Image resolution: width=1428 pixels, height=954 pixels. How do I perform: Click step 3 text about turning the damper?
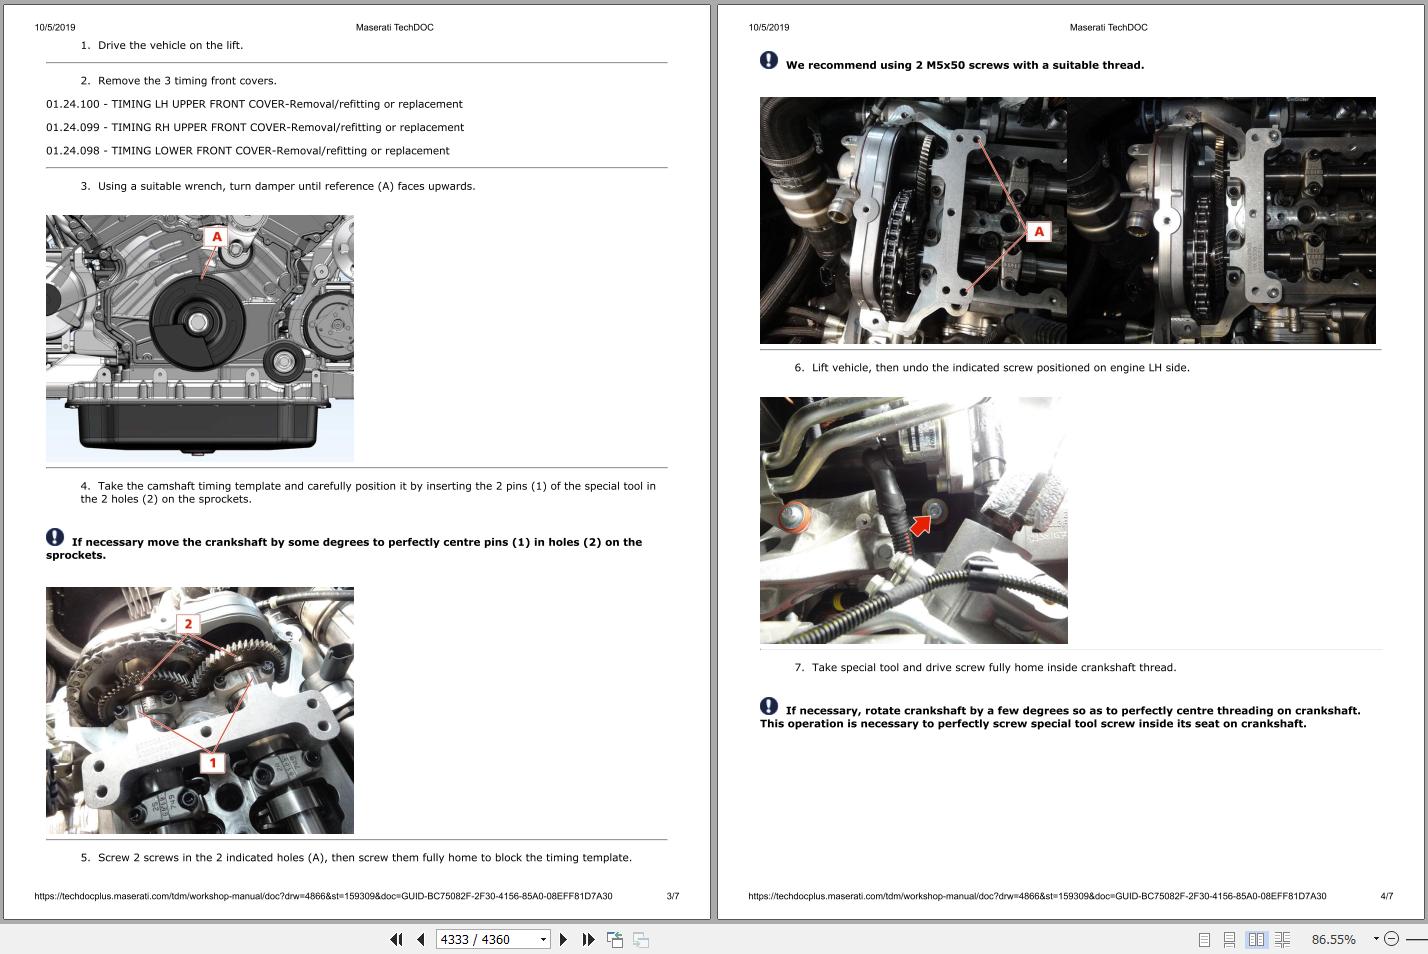point(278,186)
